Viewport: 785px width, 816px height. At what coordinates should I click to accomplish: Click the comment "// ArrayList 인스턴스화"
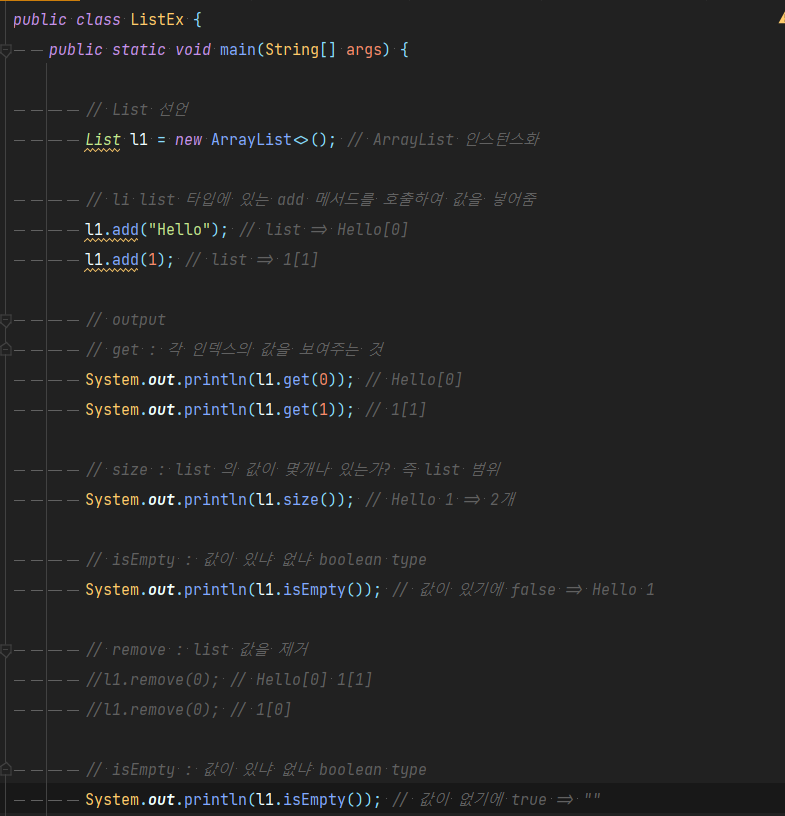tap(443, 140)
